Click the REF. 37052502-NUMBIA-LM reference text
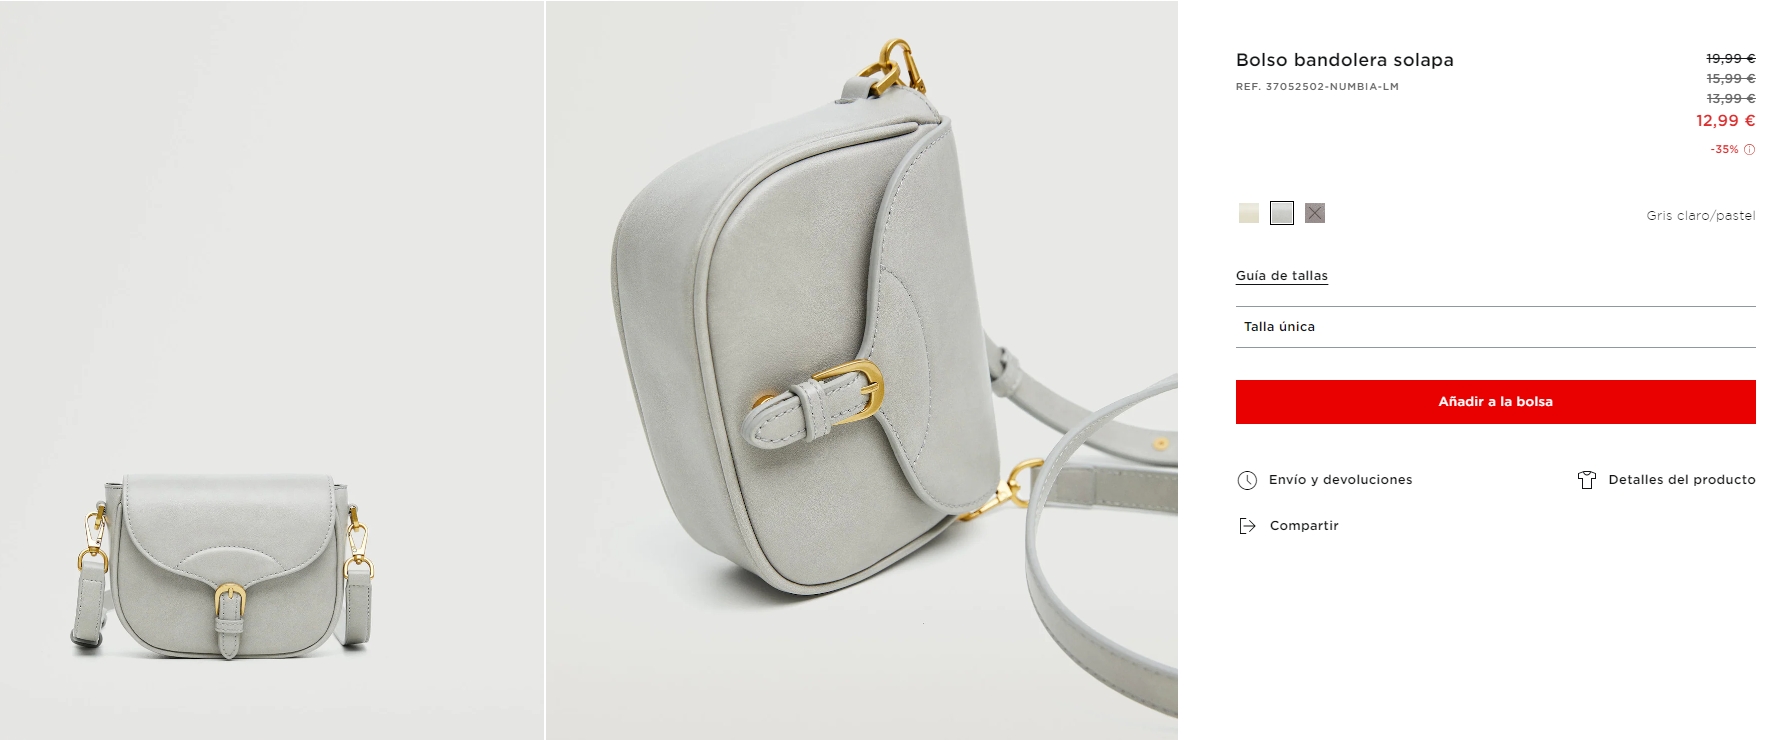This screenshot has height=740, width=1779. point(1317,87)
